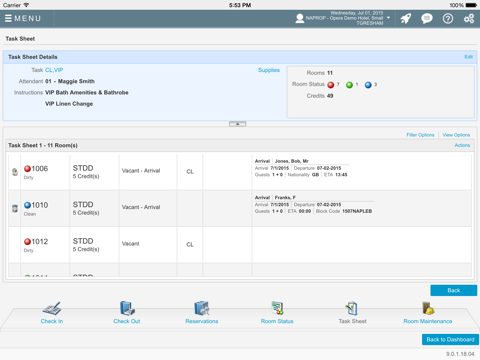
Task: Open Check Out icon
Action: (127, 308)
